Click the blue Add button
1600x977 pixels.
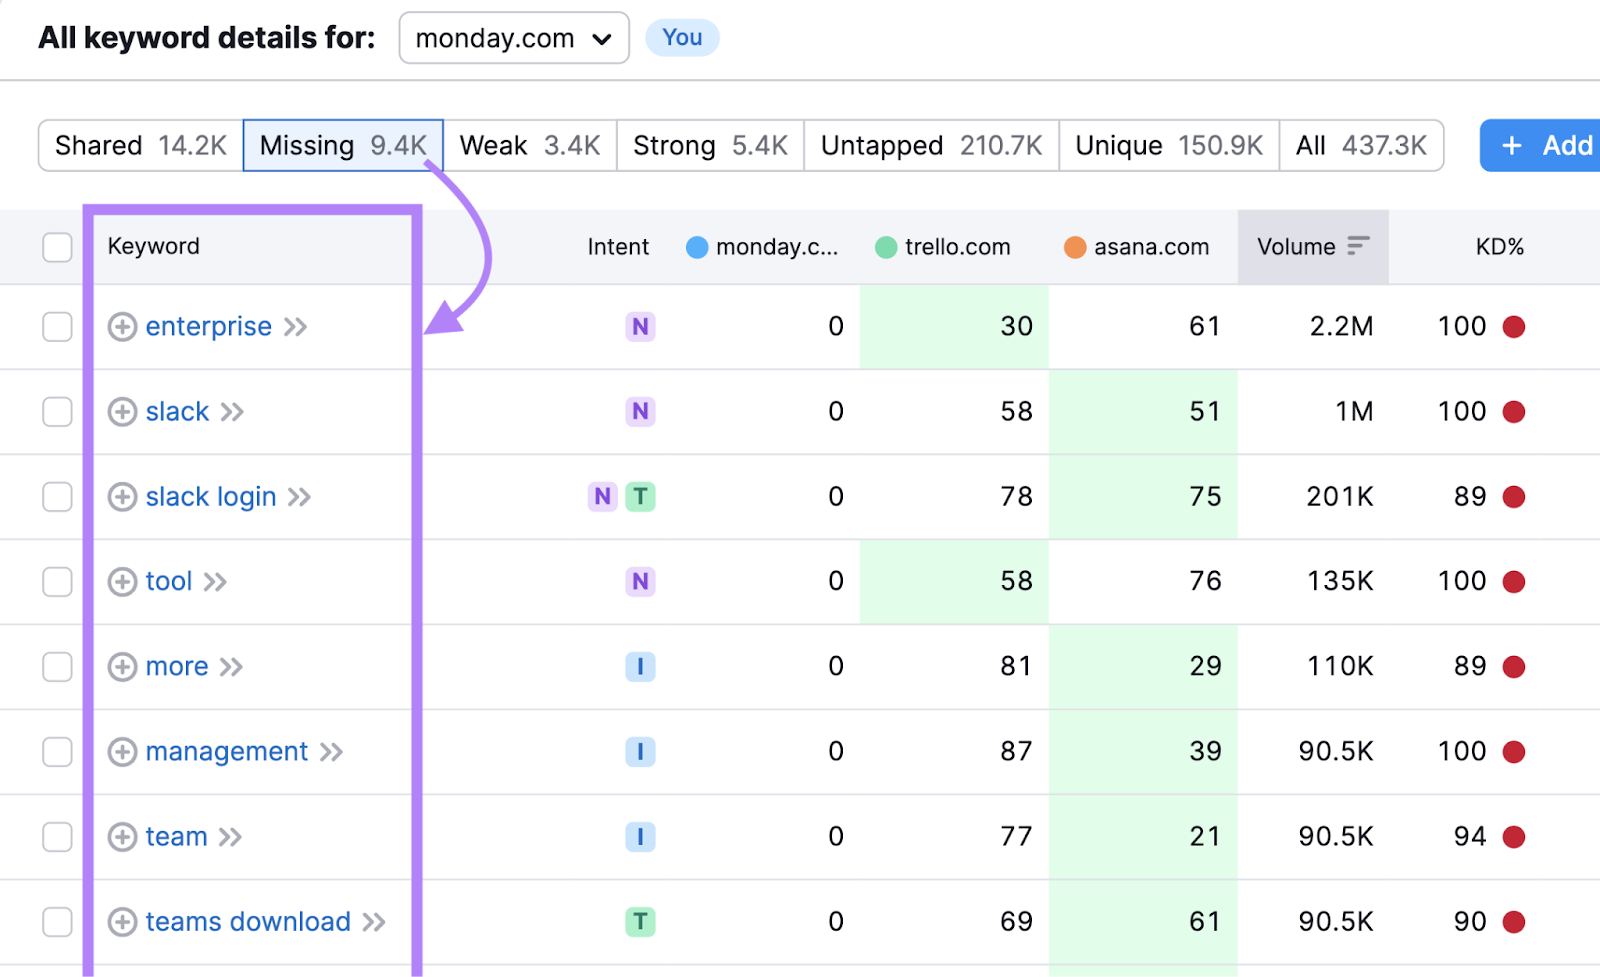click(x=1547, y=145)
